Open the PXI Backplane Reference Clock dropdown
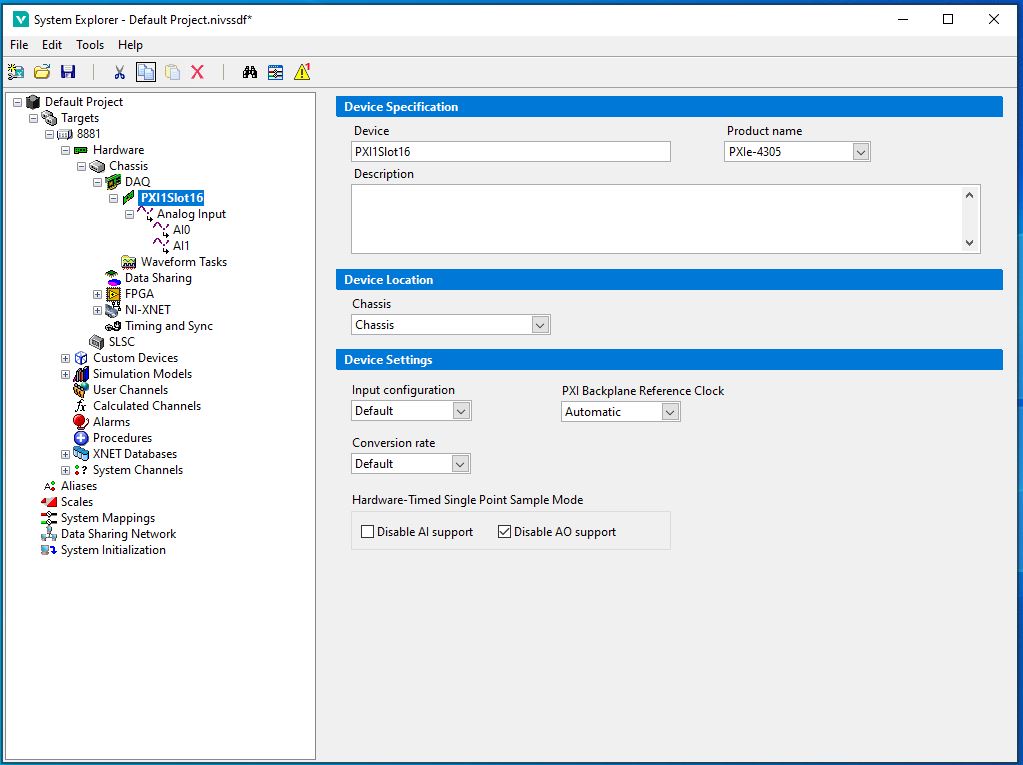Image resolution: width=1023 pixels, height=765 pixels. (670, 412)
